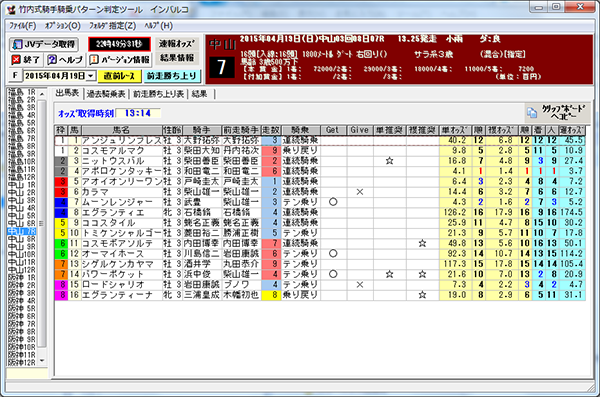Image resolution: width=600 pixels, height=397 pixels.
Task: Click the 連オッズ column header
Action: pos(571,130)
